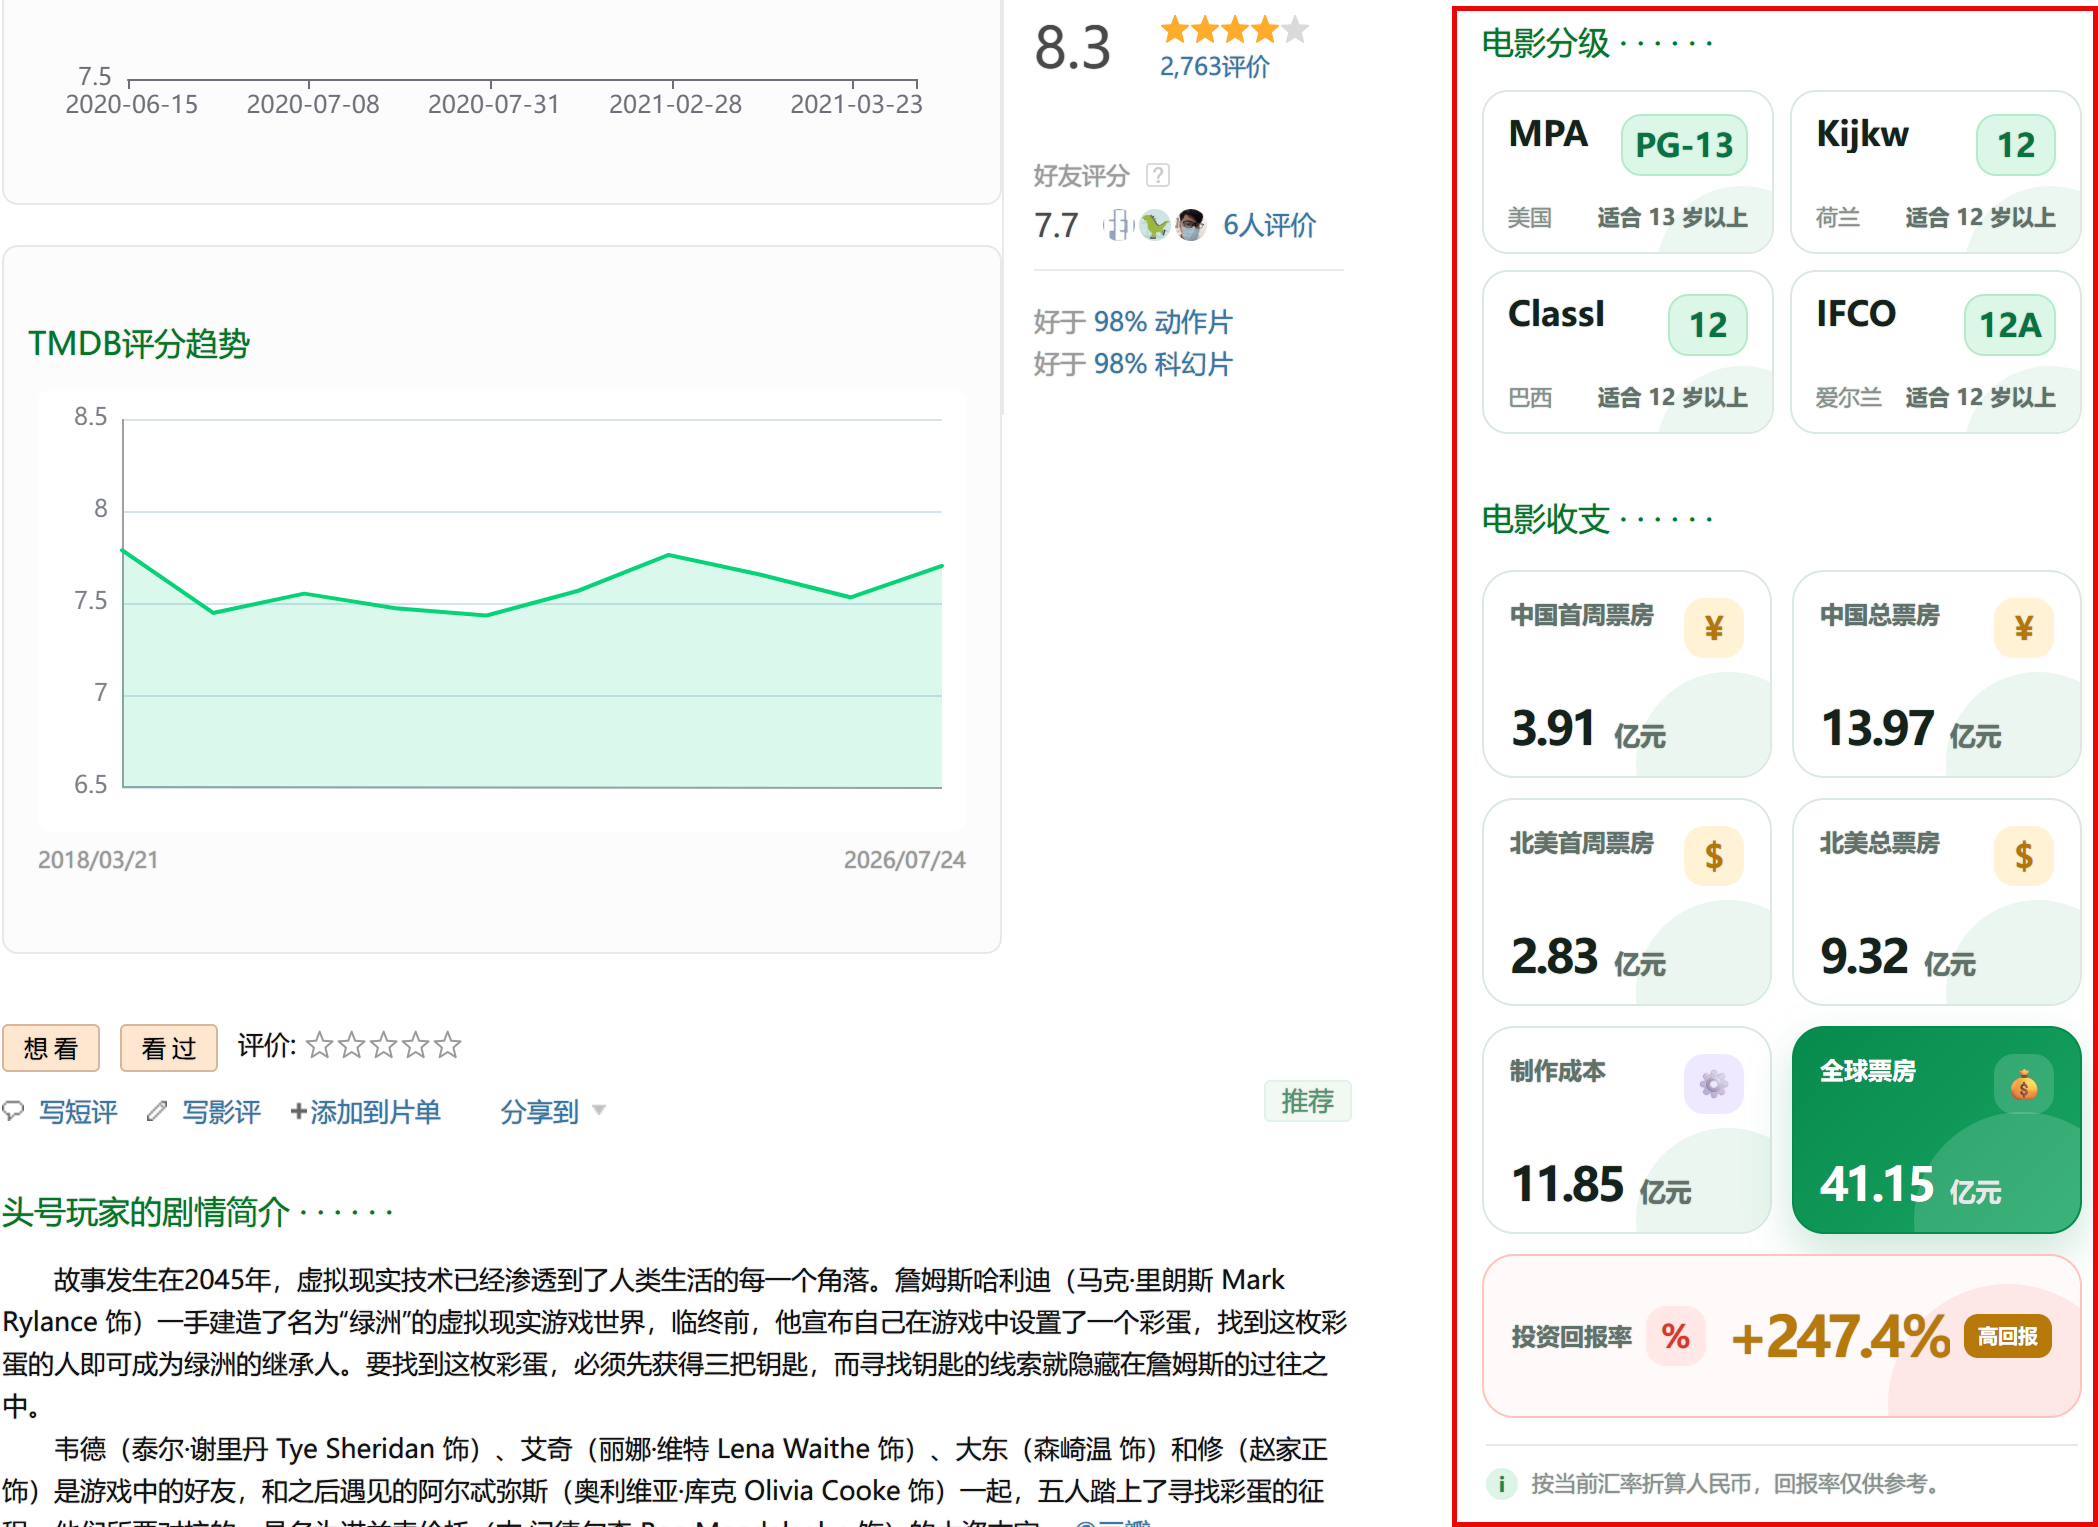Open the 写短评 link

pos(78,1111)
